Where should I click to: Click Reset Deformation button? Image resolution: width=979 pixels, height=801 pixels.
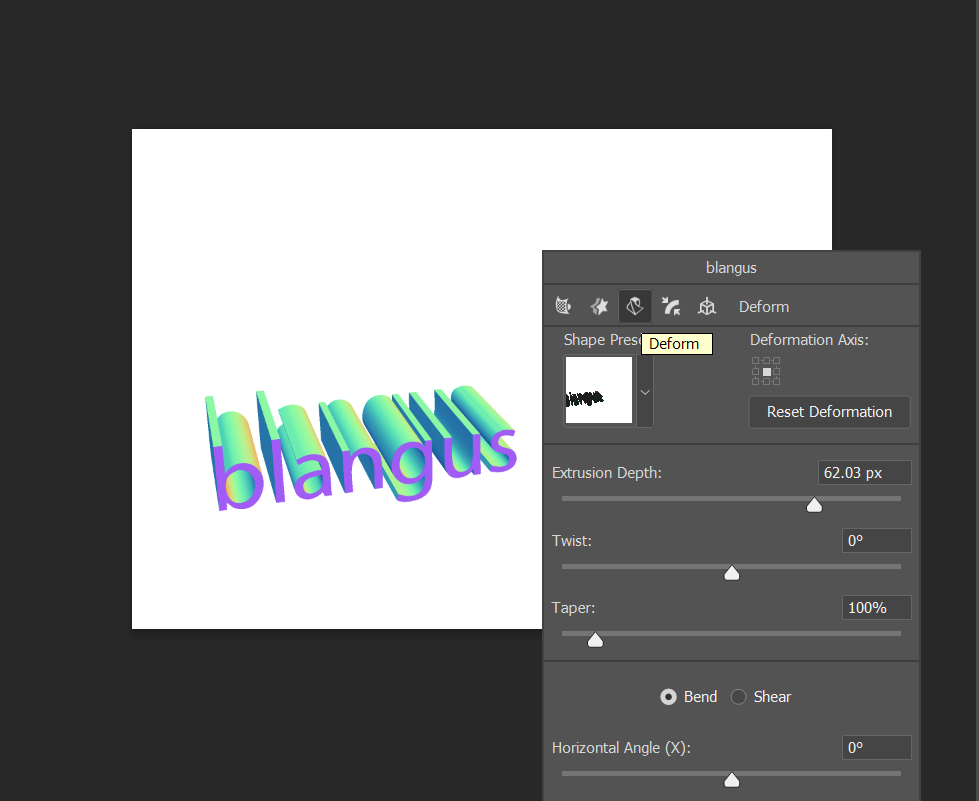tap(829, 412)
